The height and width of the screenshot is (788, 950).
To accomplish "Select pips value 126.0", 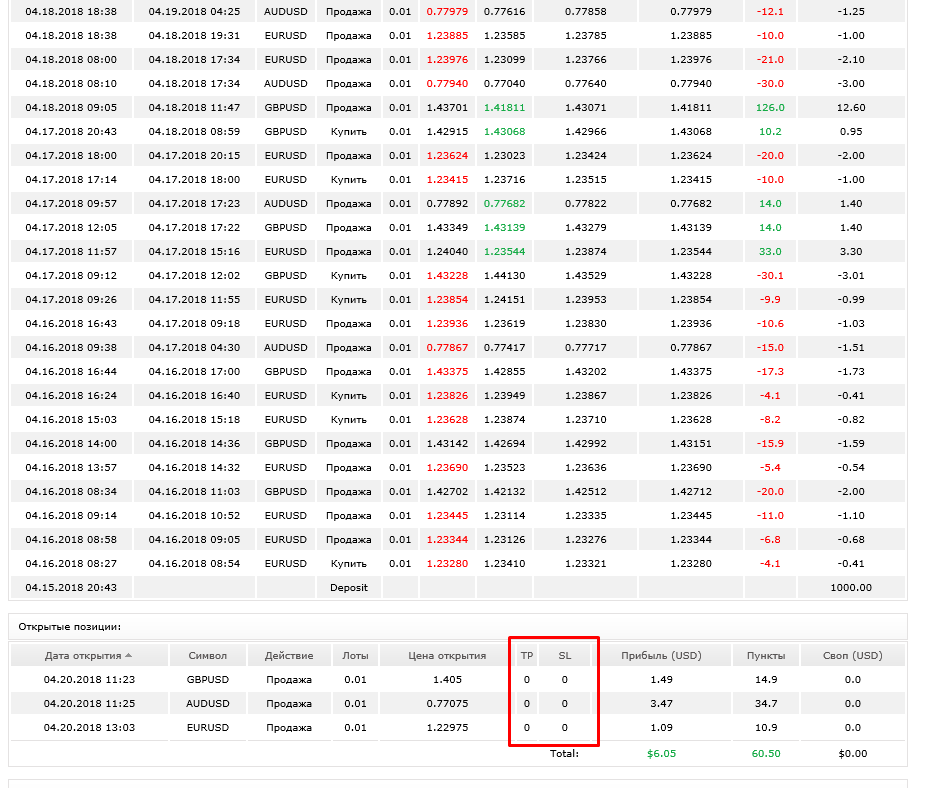I will click(x=770, y=107).
